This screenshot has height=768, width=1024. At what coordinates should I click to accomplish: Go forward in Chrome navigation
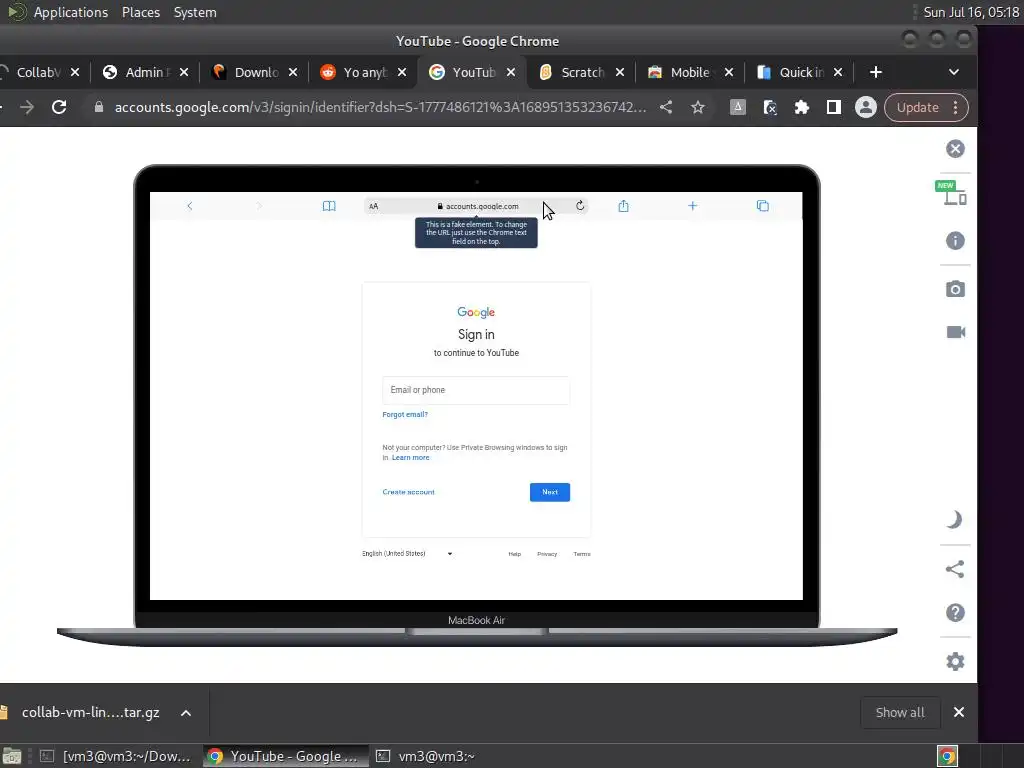click(27, 107)
